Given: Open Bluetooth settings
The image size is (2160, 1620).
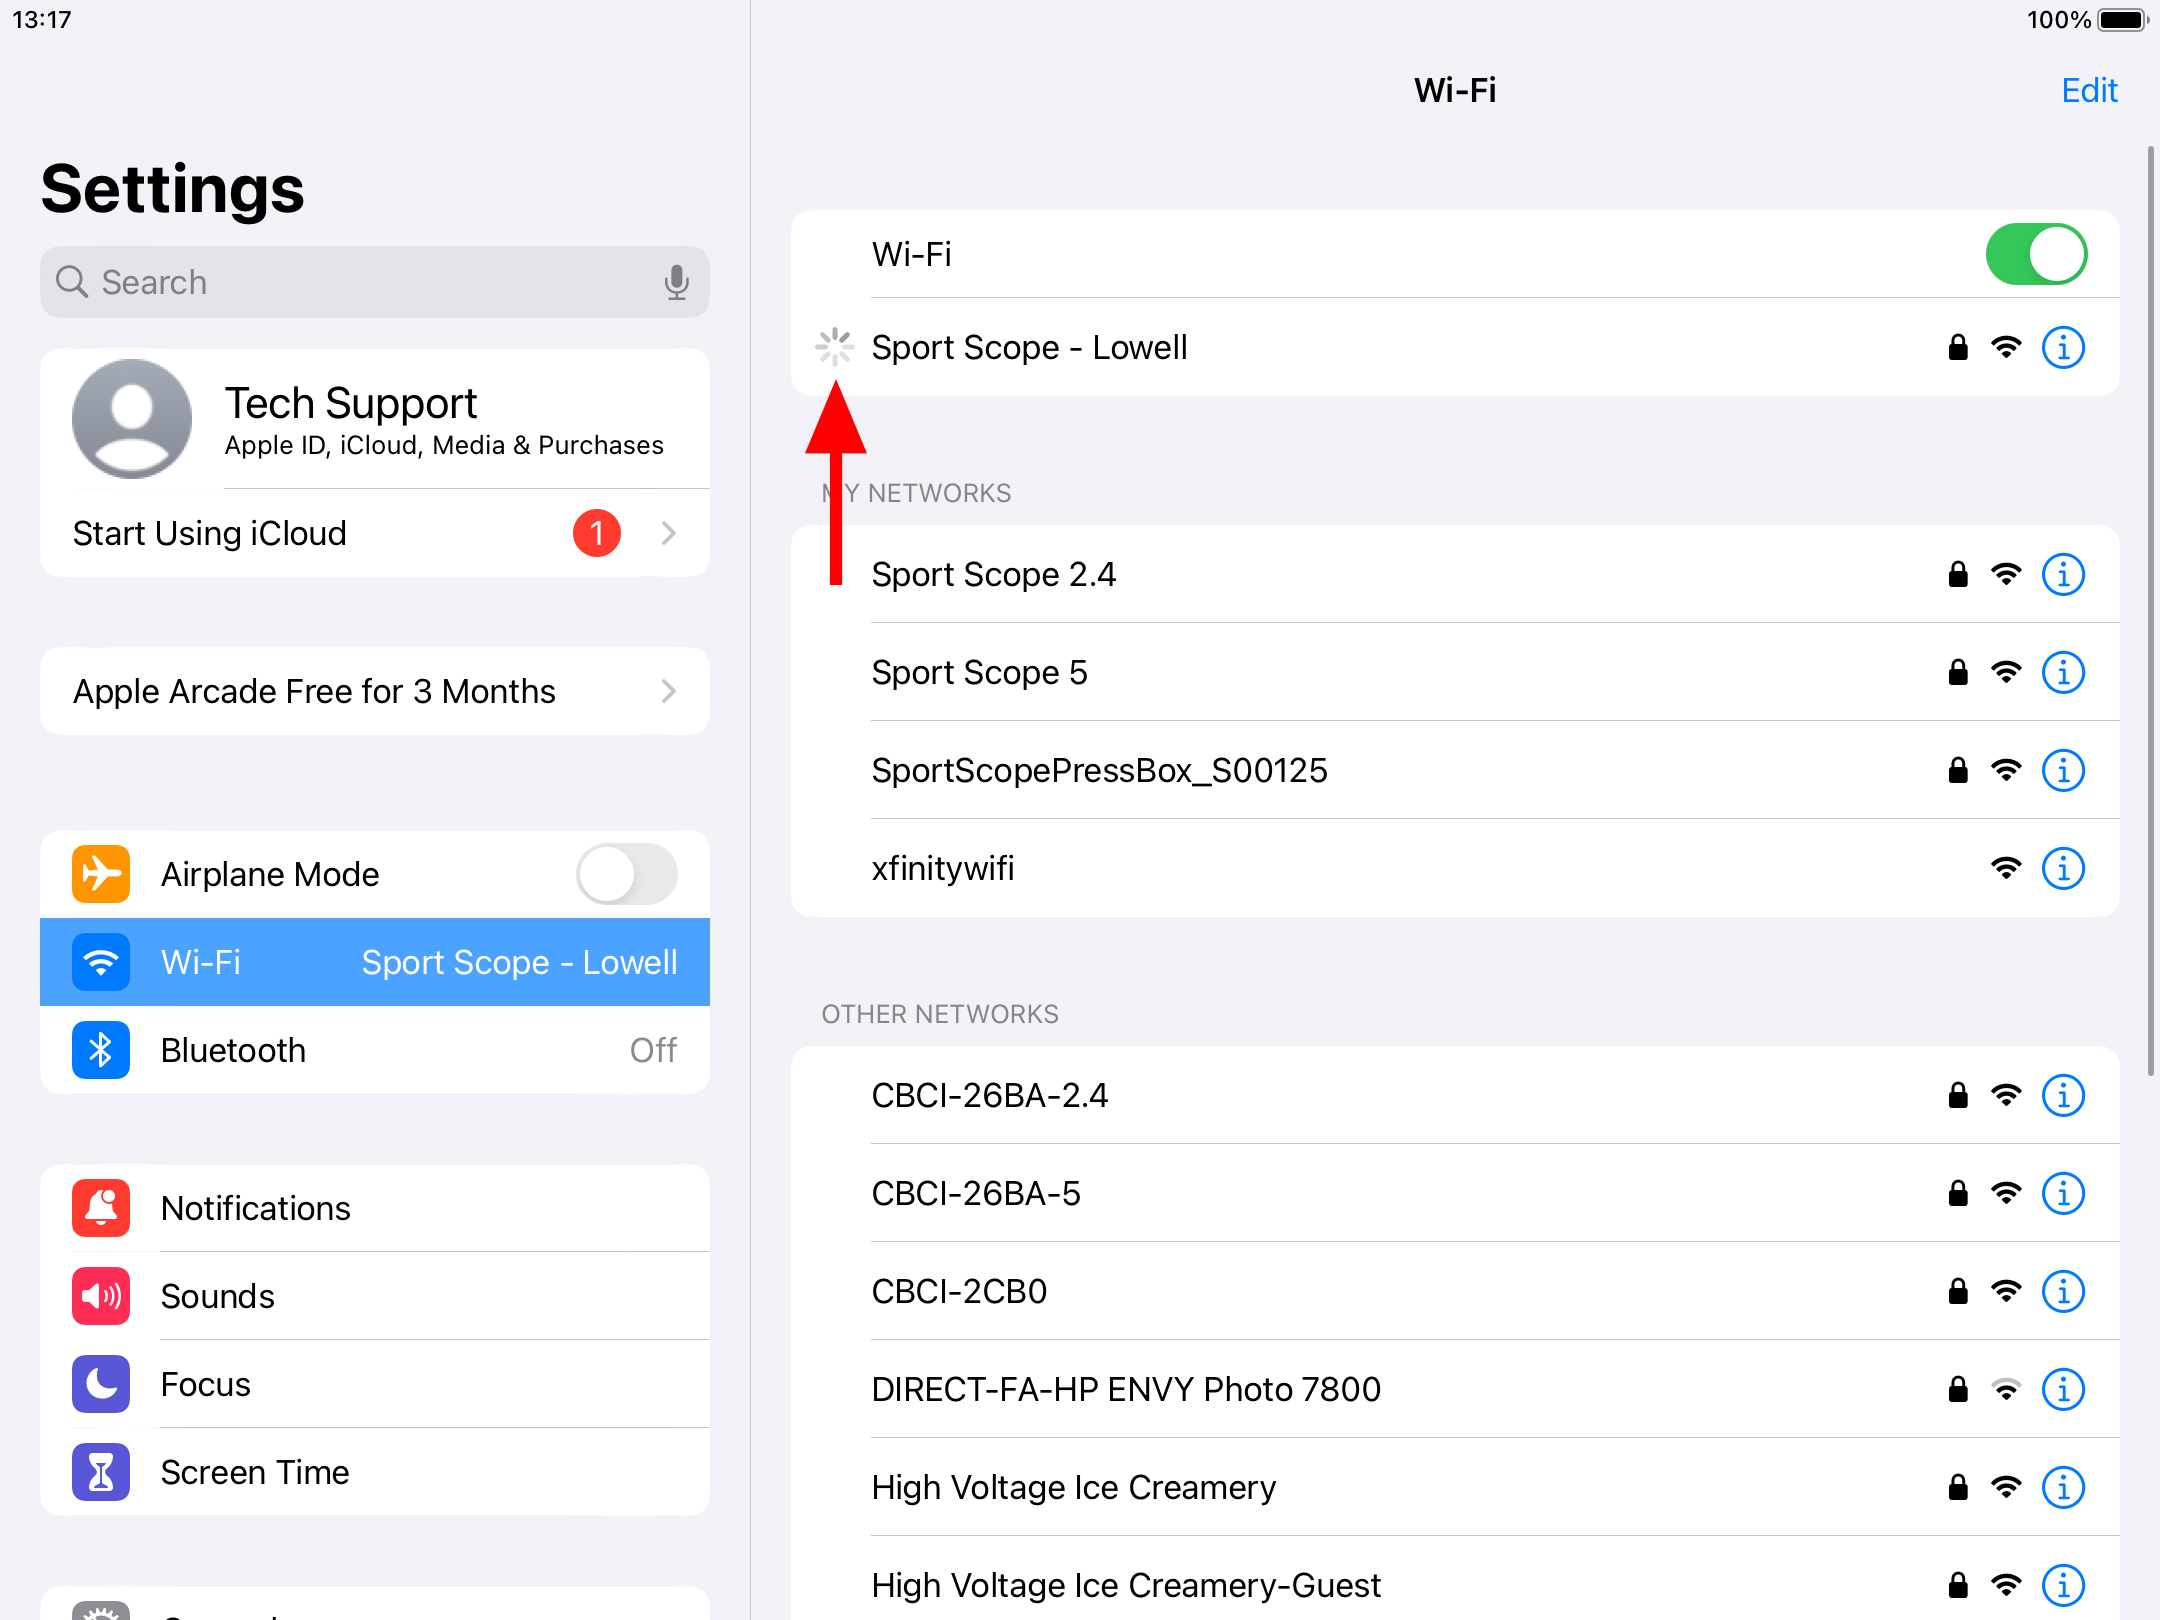Looking at the screenshot, I should click(x=375, y=1050).
